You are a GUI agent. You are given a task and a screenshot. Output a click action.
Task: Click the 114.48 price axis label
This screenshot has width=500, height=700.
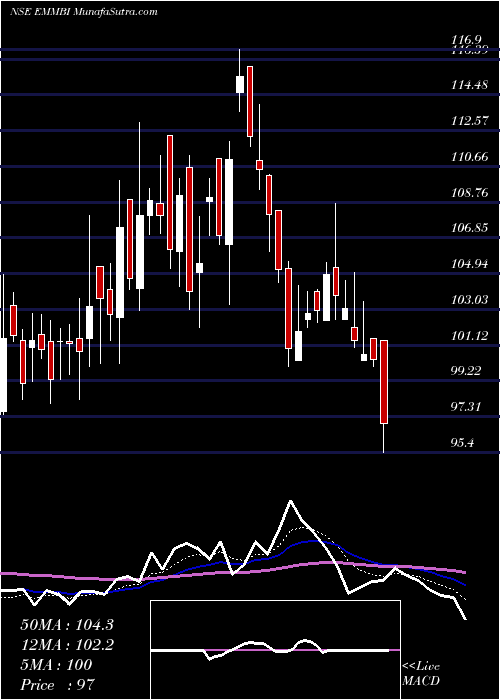coord(469,84)
